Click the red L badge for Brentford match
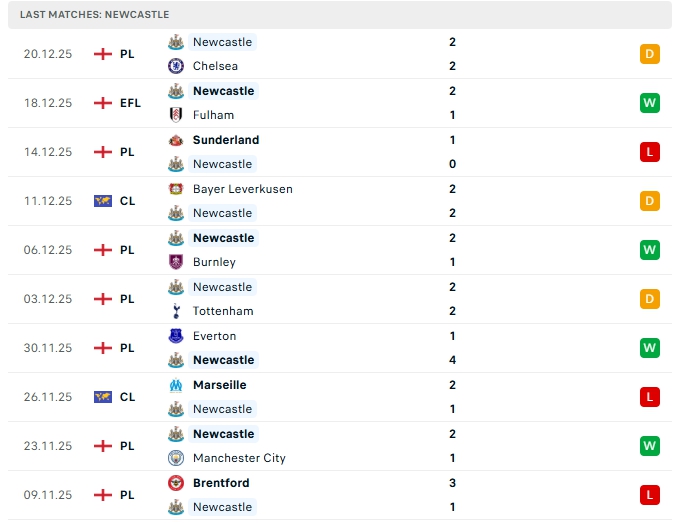The height and width of the screenshot is (523, 683). pyautogui.click(x=650, y=495)
